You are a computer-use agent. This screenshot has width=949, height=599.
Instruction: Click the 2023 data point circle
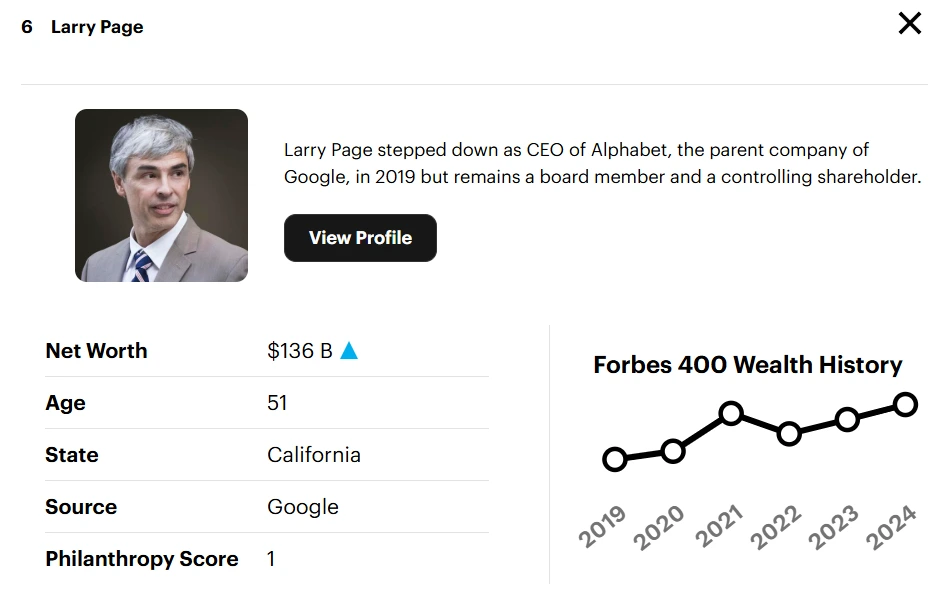click(847, 419)
